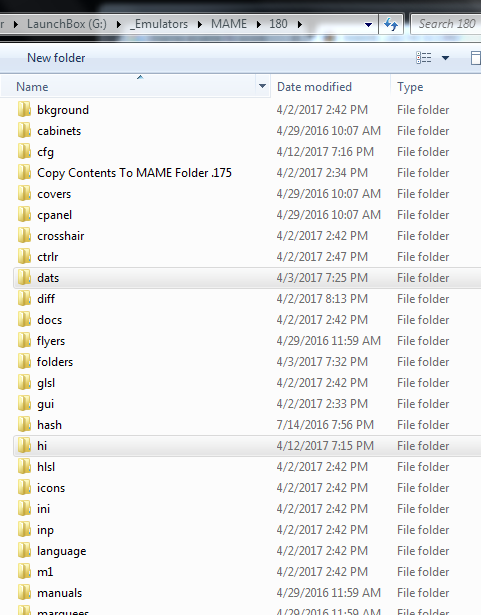
Task: Select the folder named language
Action: pyautogui.click(x=61, y=551)
